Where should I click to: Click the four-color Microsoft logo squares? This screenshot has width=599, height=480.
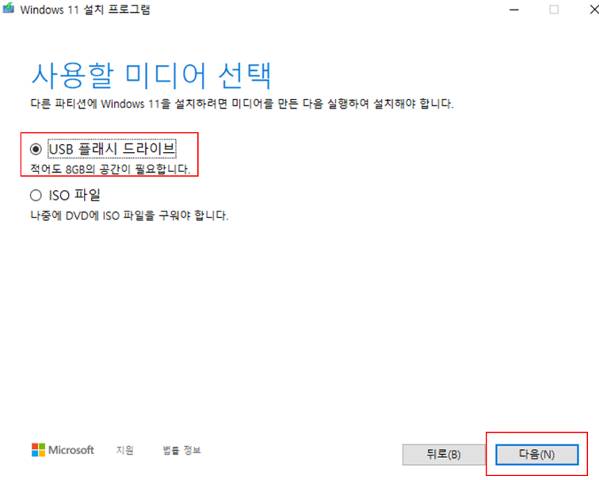coord(38,450)
